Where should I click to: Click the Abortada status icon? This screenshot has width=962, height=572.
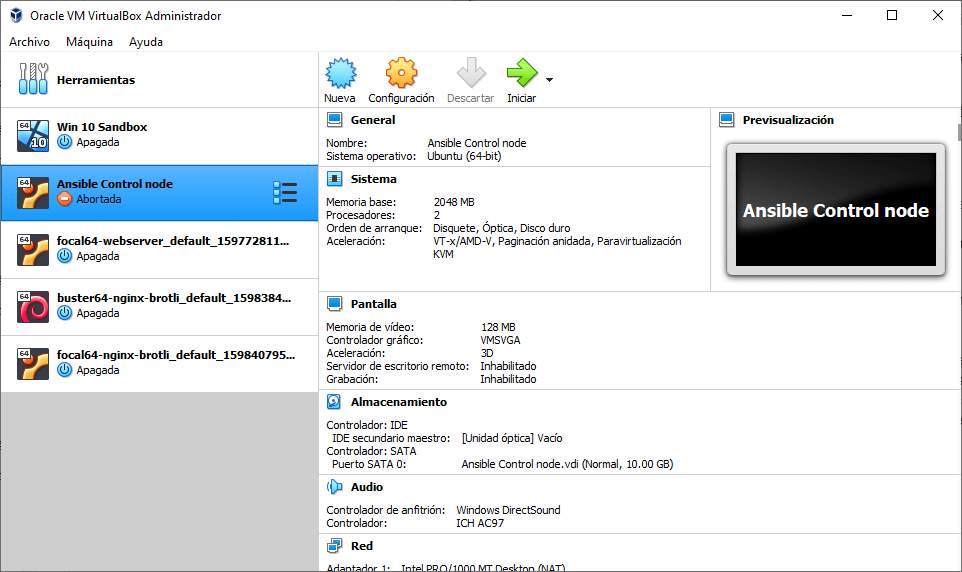click(64, 199)
